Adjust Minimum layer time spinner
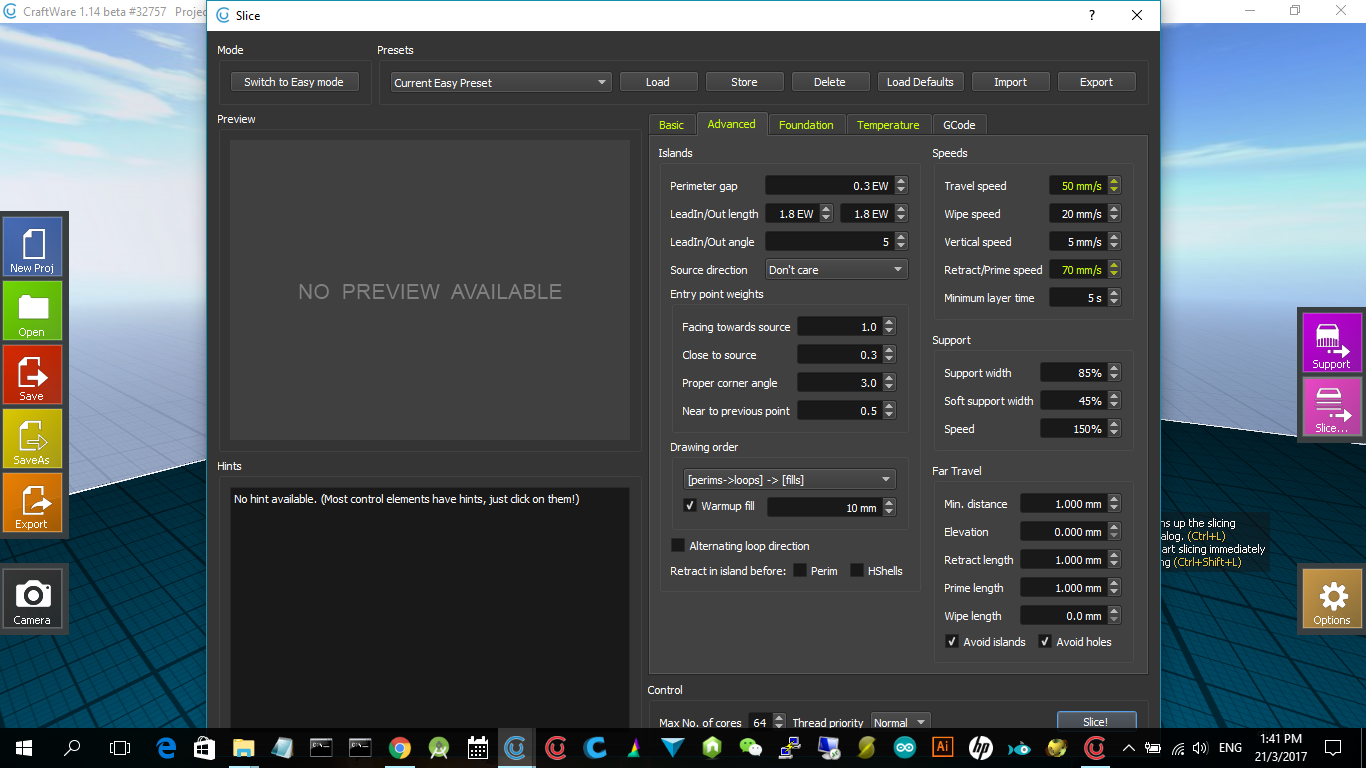 1114,298
